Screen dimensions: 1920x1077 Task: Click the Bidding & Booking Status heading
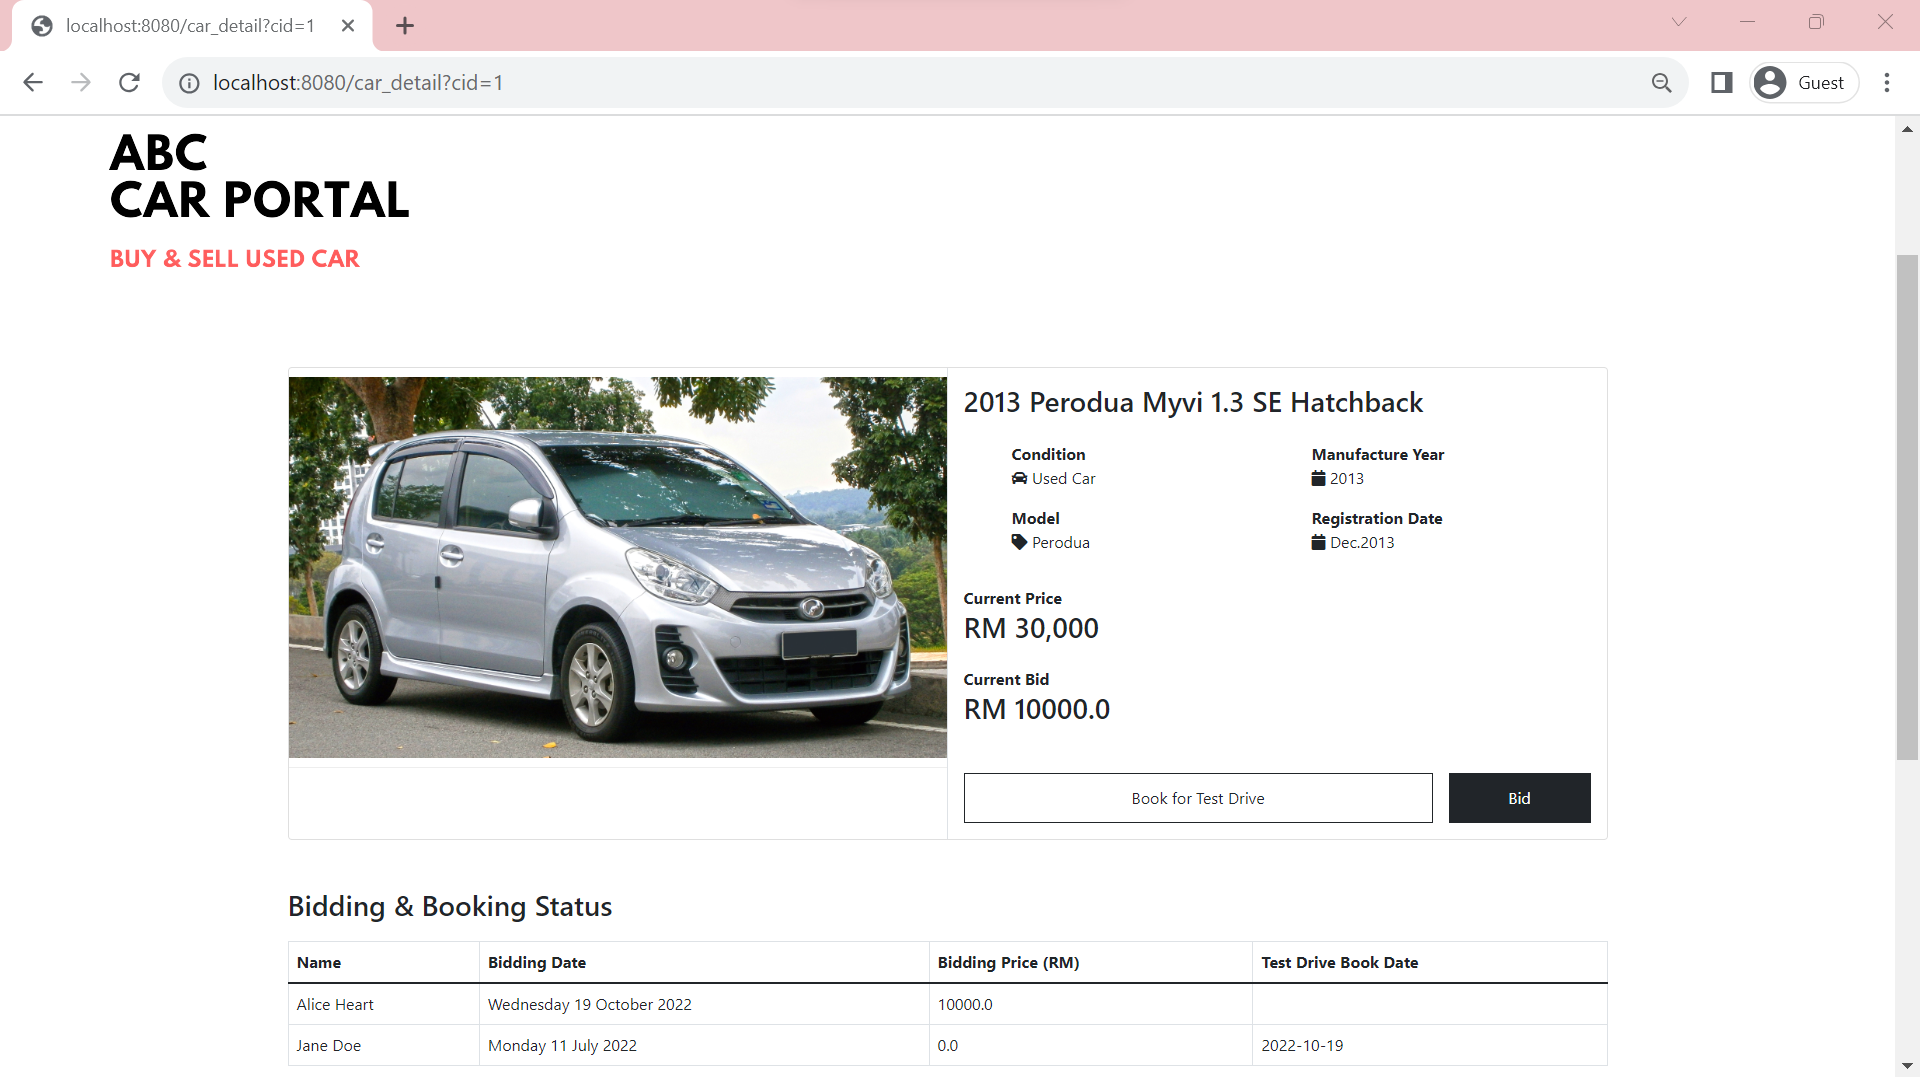point(450,907)
